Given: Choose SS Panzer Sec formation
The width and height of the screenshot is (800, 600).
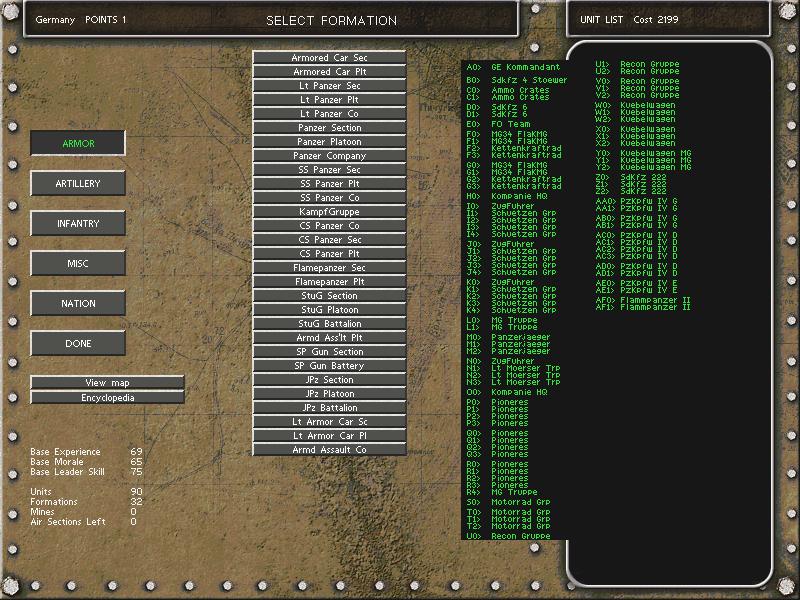Looking at the screenshot, I should pos(329,169).
